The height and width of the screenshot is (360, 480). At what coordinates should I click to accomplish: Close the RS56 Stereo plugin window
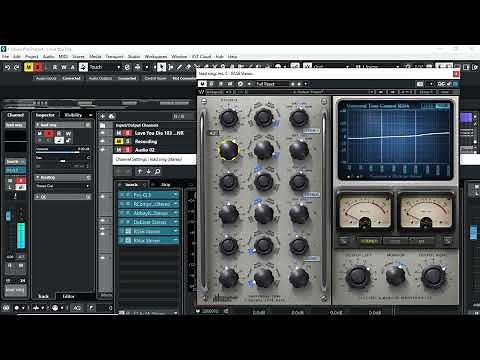click(x=456, y=74)
